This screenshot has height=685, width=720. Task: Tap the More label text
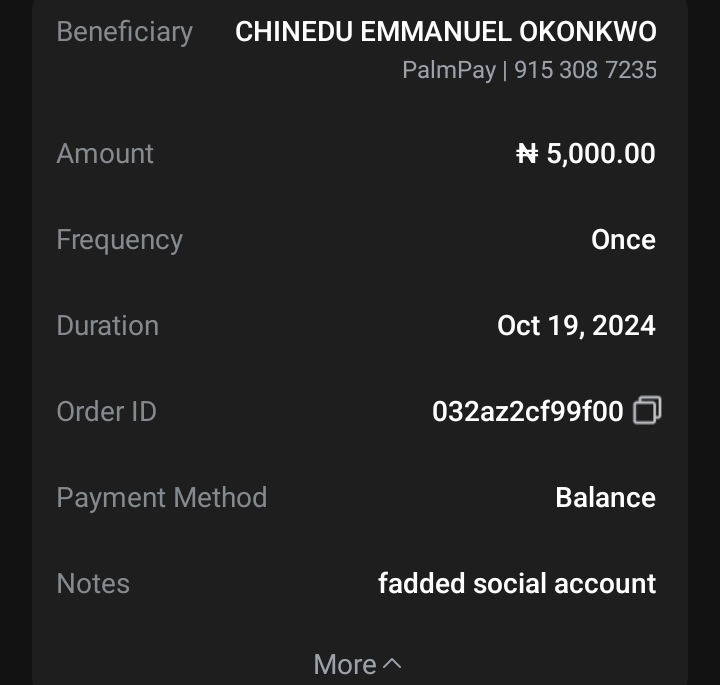tap(344, 664)
